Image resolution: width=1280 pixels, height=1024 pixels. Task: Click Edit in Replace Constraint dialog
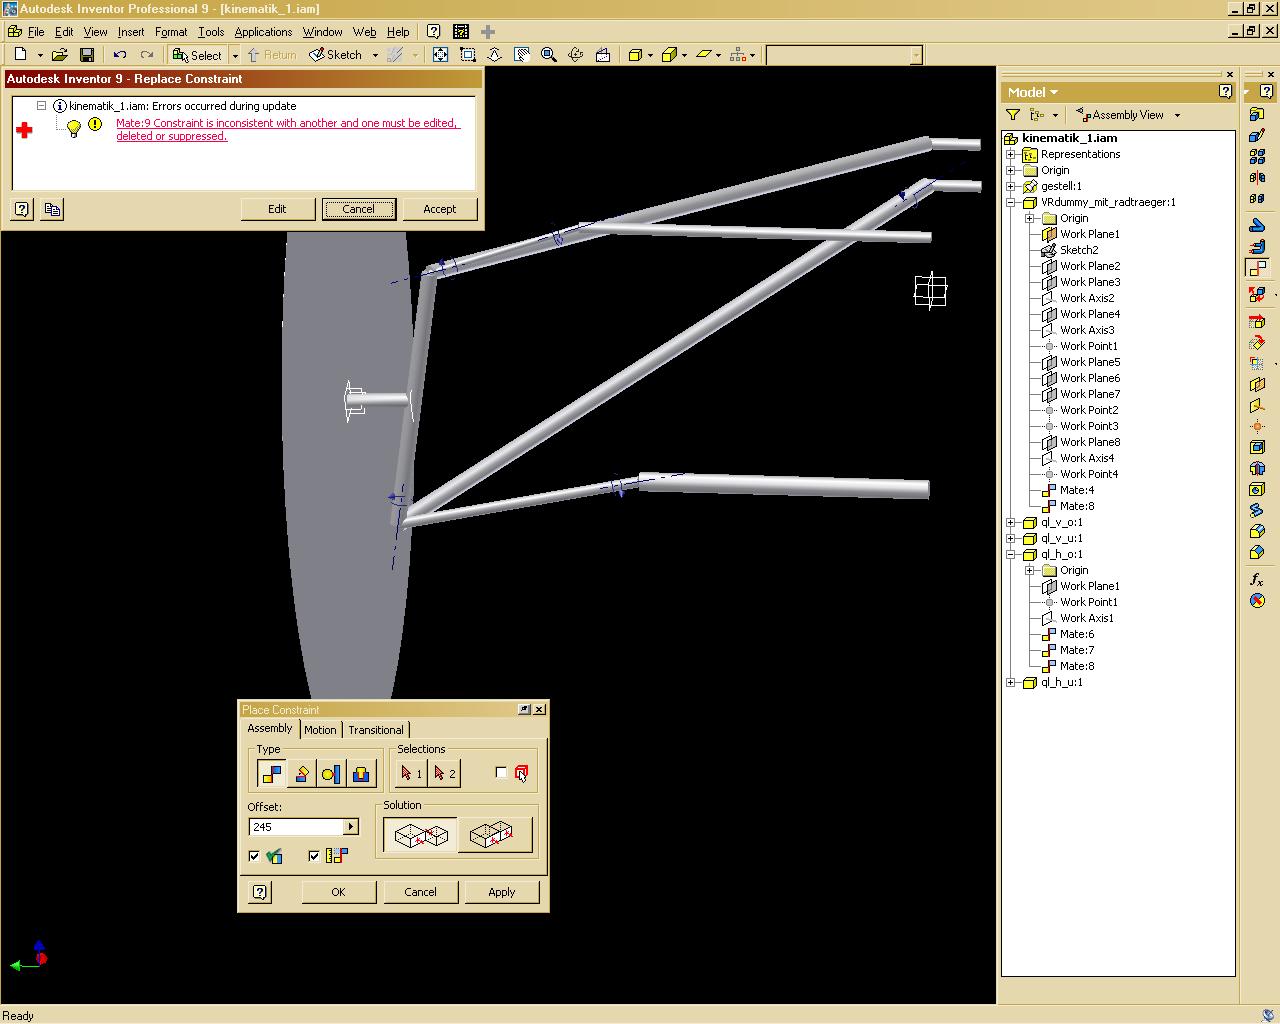(x=277, y=209)
